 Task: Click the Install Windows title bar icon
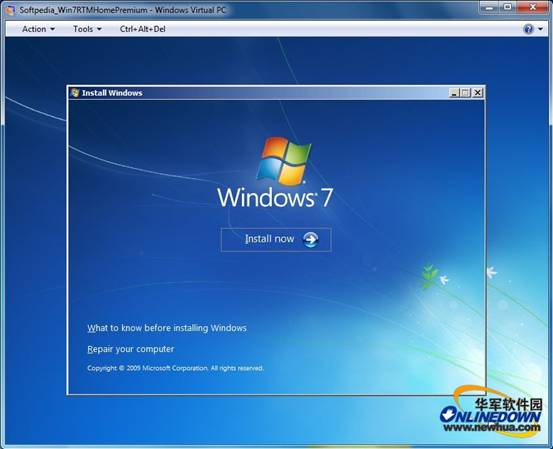pyautogui.click(x=74, y=93)
